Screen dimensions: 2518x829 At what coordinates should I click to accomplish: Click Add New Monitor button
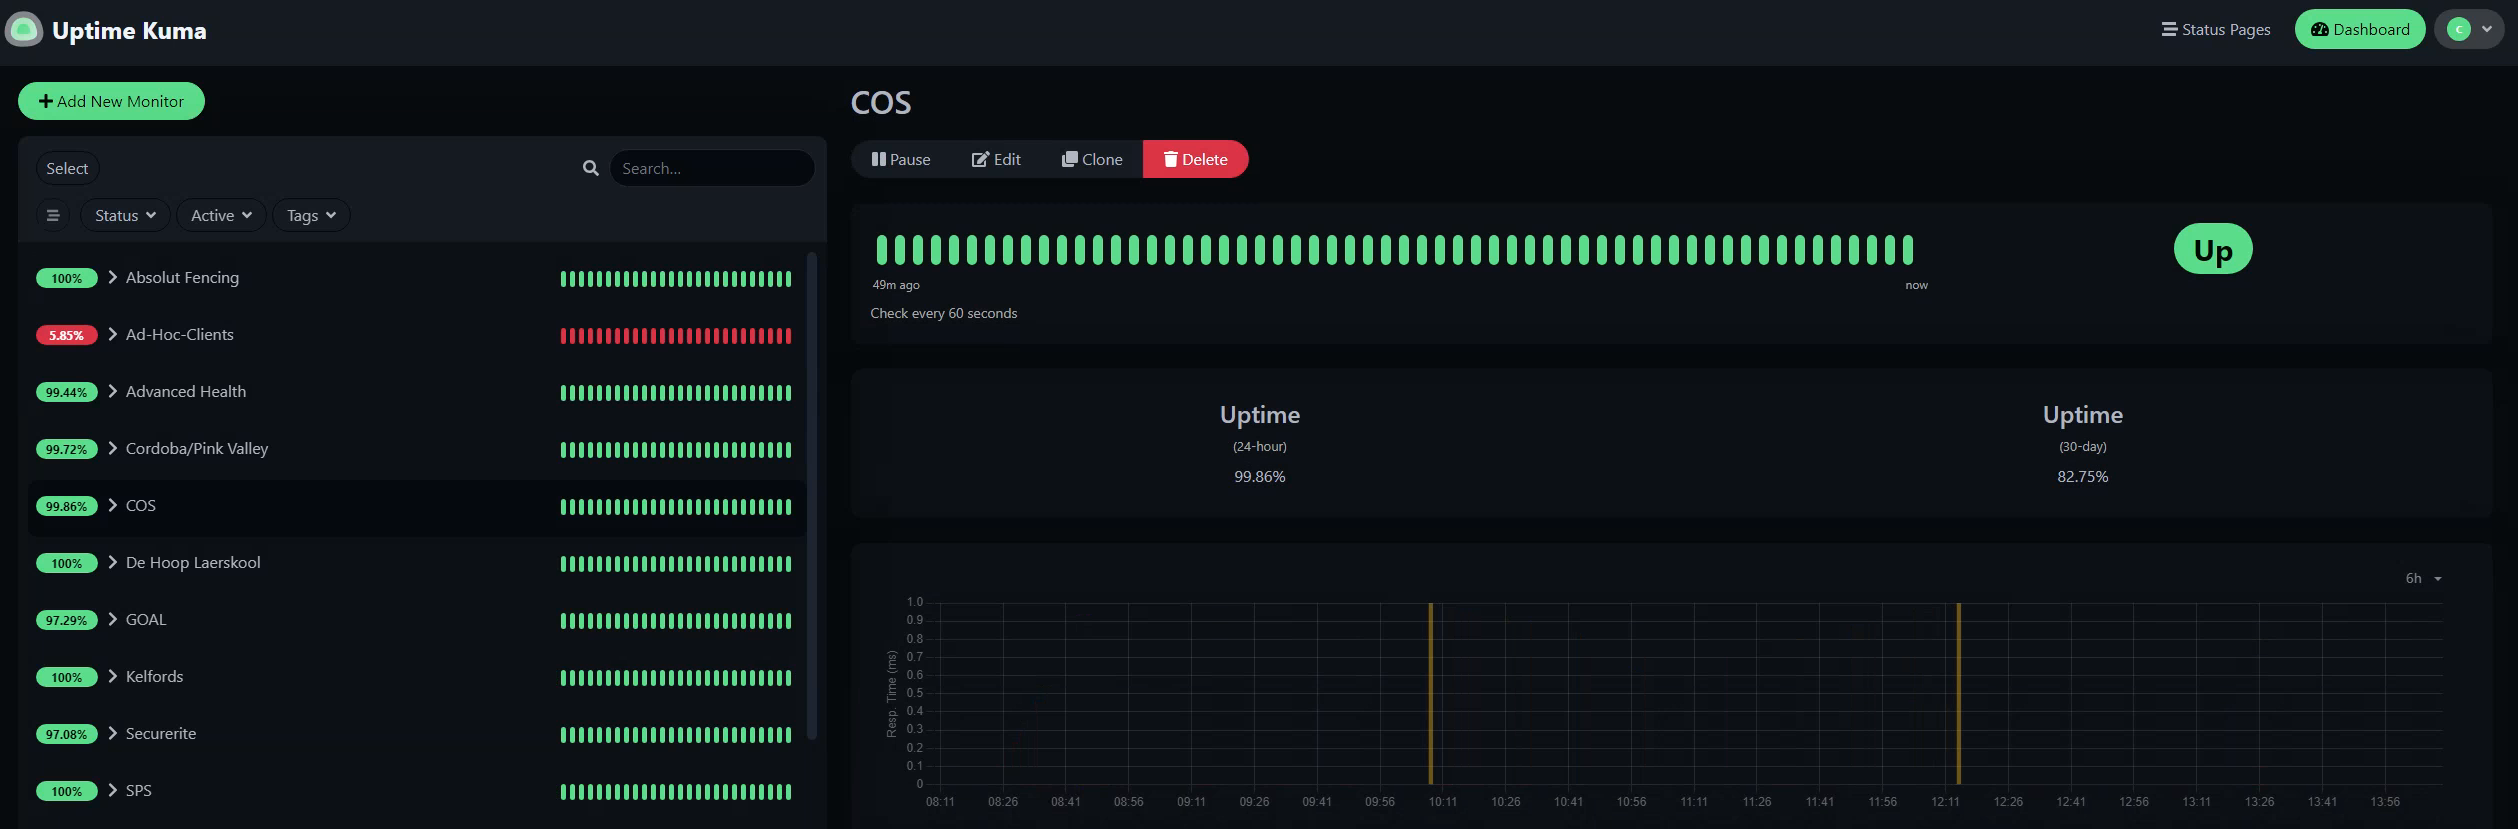[x=111, y=101]
